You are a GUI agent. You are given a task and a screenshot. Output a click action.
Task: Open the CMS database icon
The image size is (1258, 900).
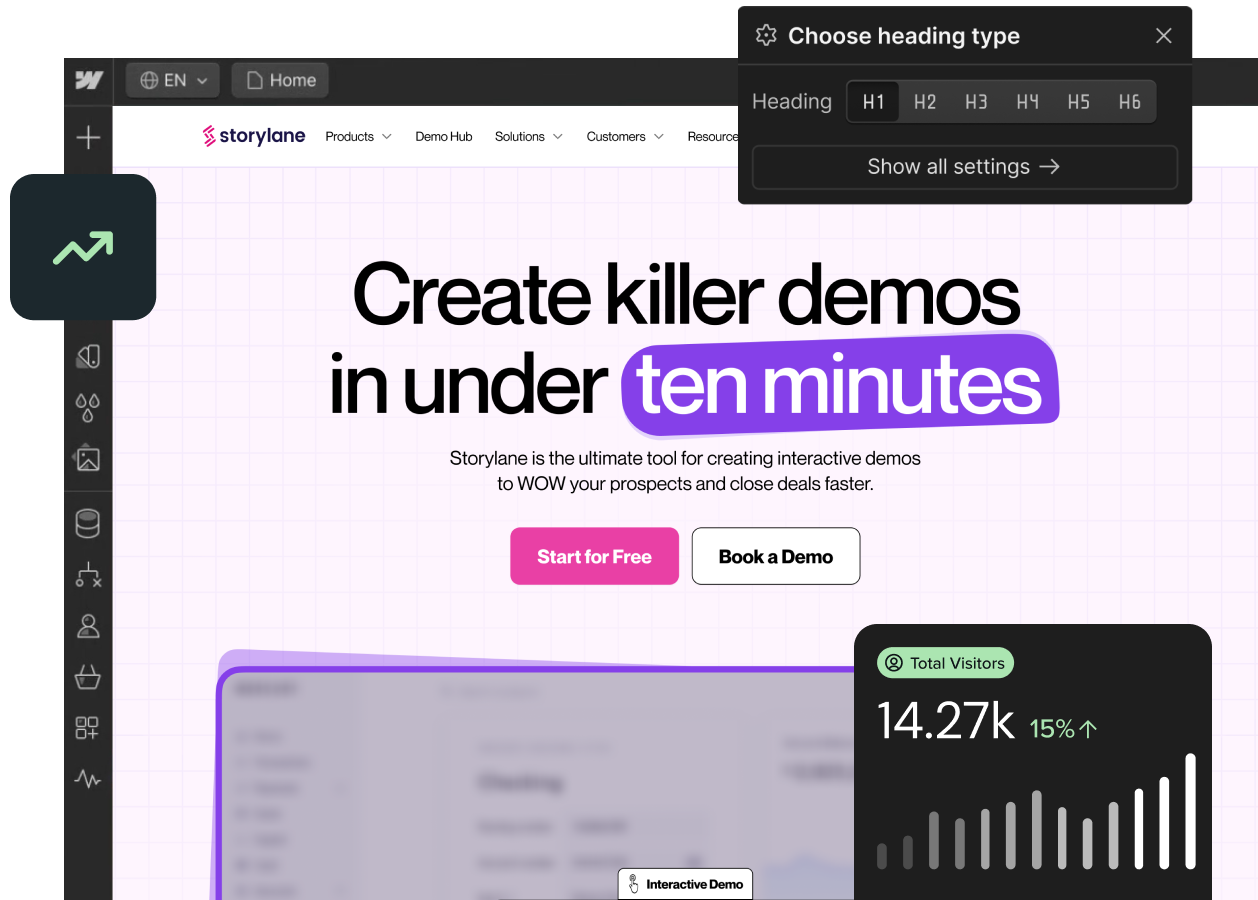click(x=88, y=523)
